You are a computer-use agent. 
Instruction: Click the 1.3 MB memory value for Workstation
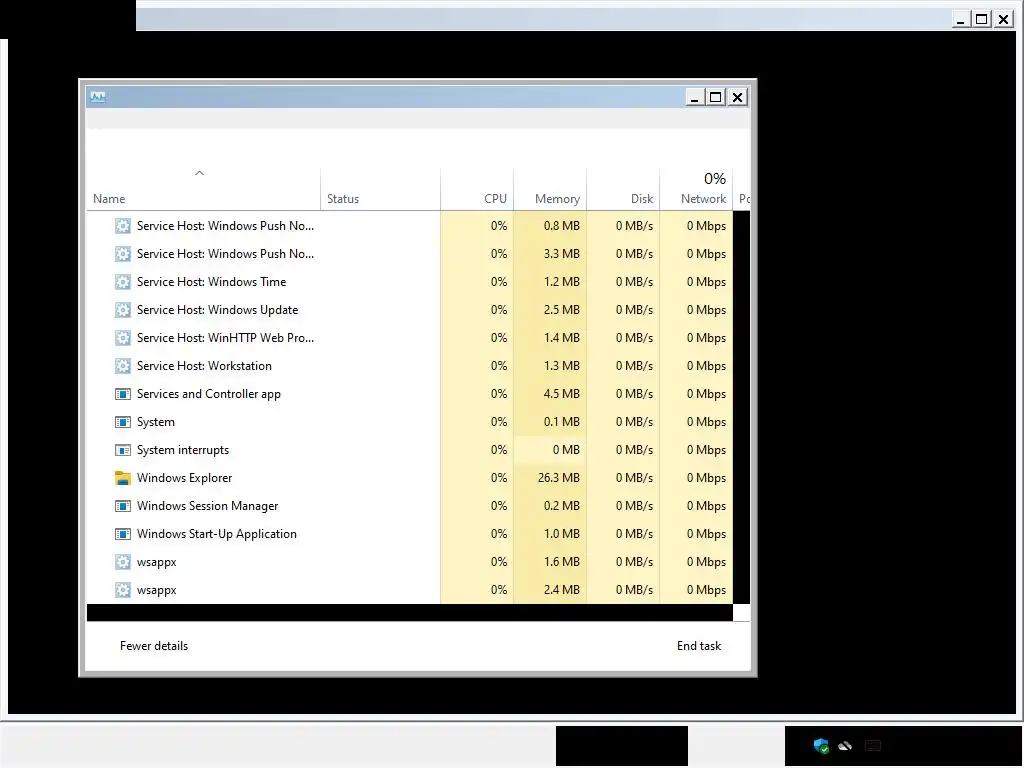point(562,366)
